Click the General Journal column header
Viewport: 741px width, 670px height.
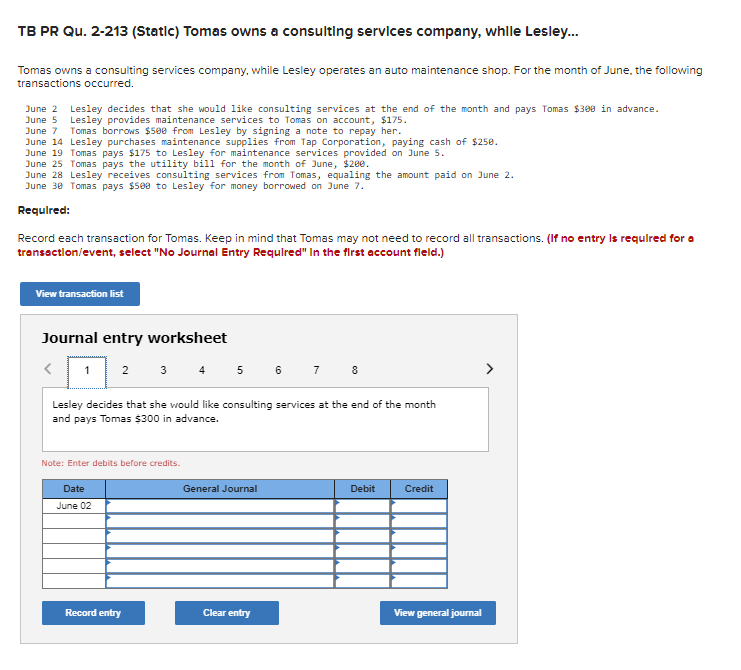click(220, 489)
